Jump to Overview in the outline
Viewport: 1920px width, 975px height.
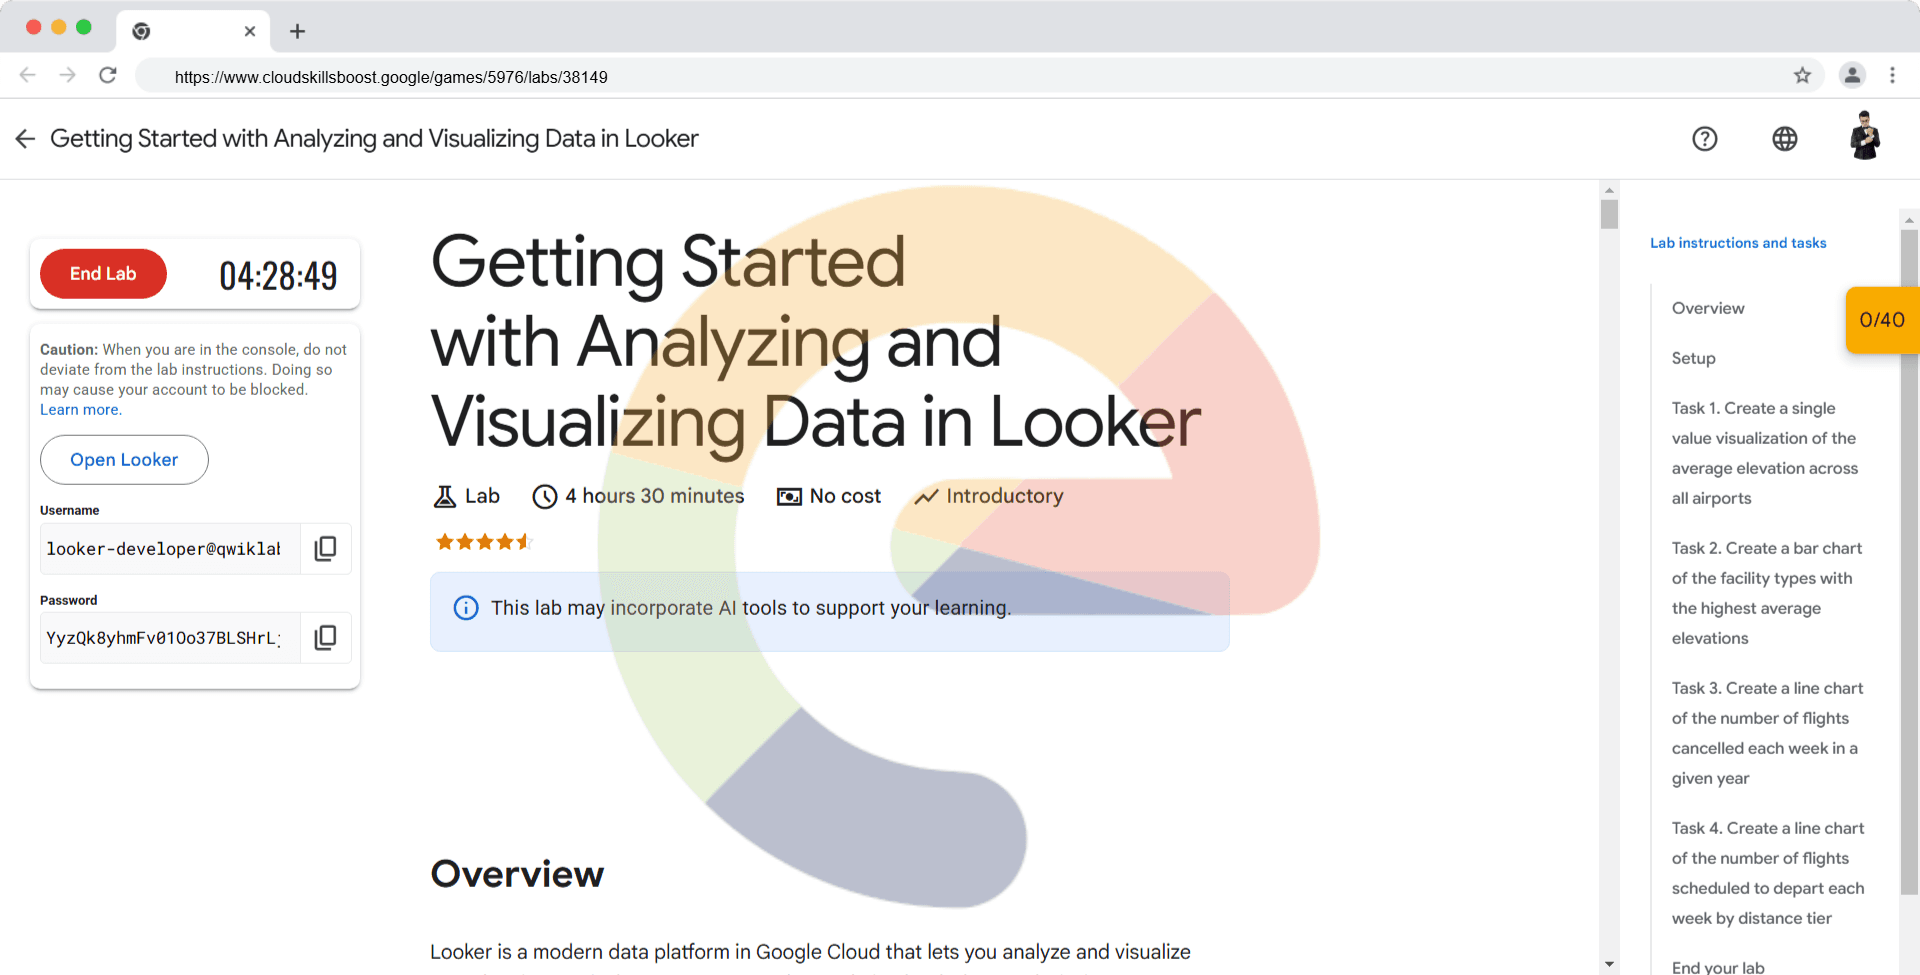1708,308
